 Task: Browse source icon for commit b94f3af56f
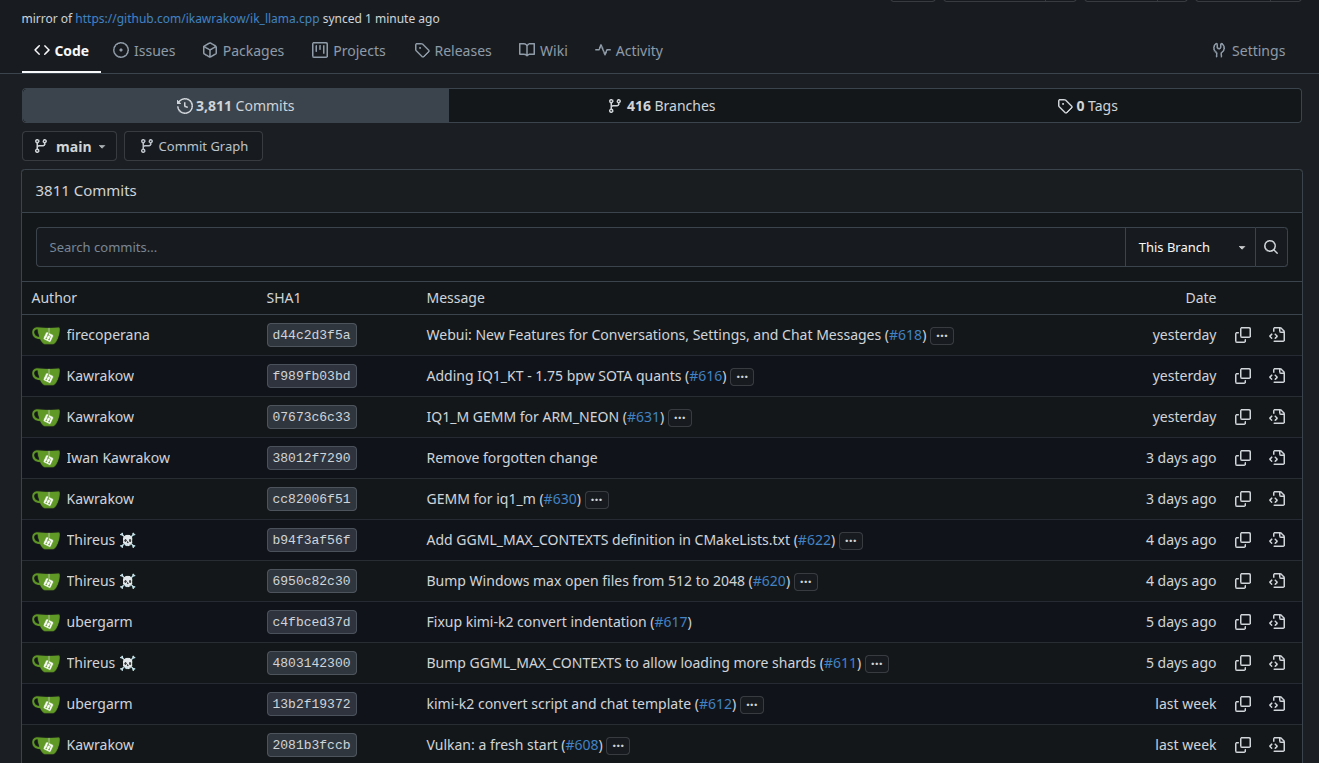pyautogui.click(x=1277, y=540)
